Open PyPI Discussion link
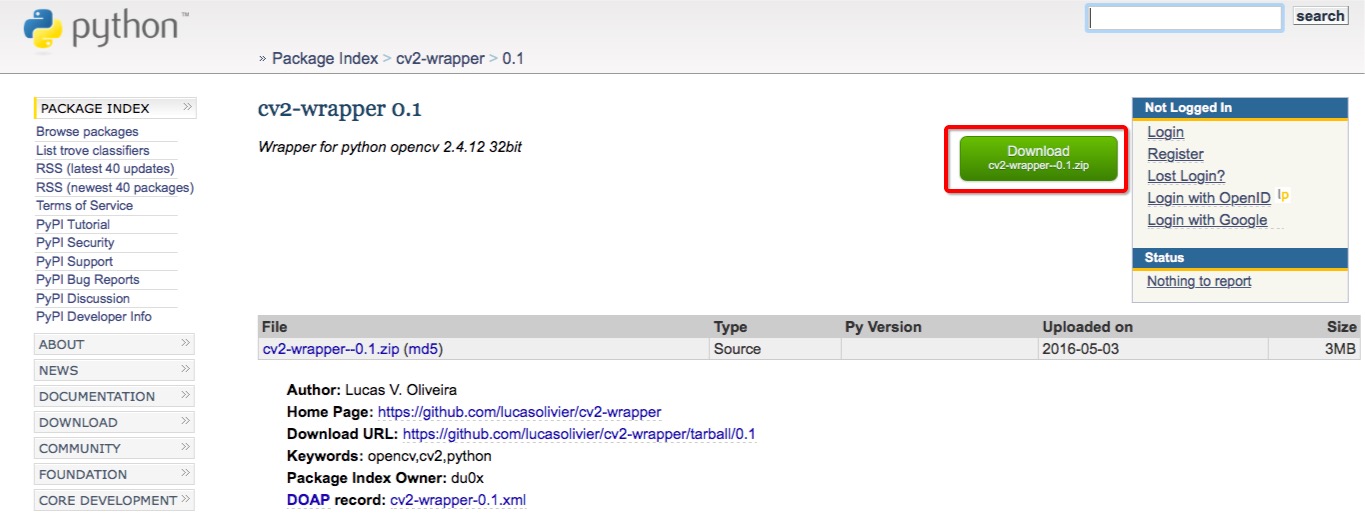 tap(83, 298)
